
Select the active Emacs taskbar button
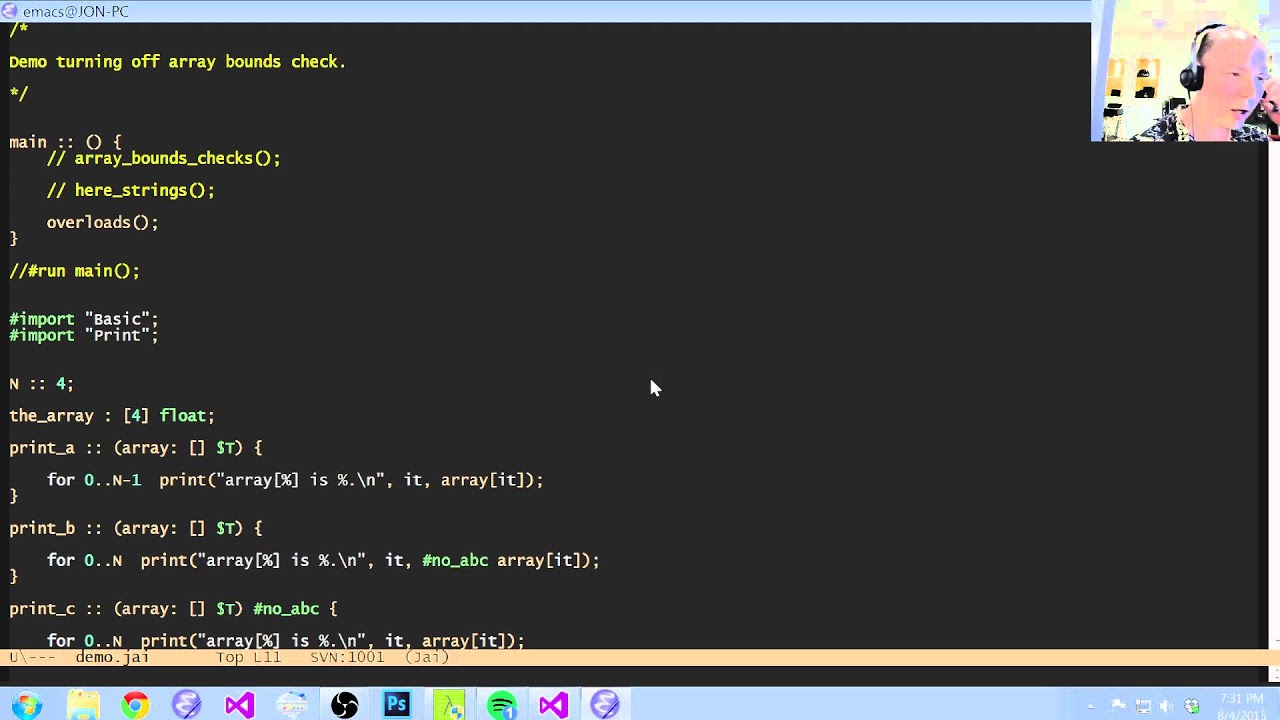point(605,705)
